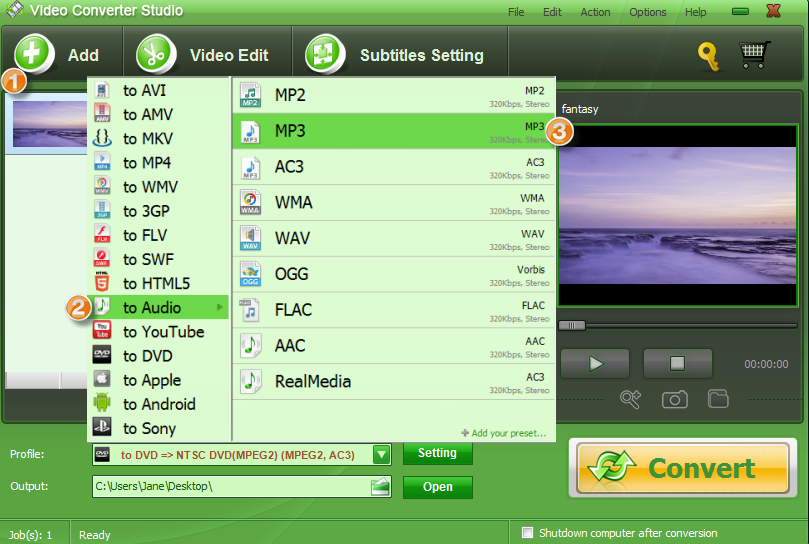This screenshot has height=544, width=809.
Task: Choose to YouTube format category
Action: point(163,332)
